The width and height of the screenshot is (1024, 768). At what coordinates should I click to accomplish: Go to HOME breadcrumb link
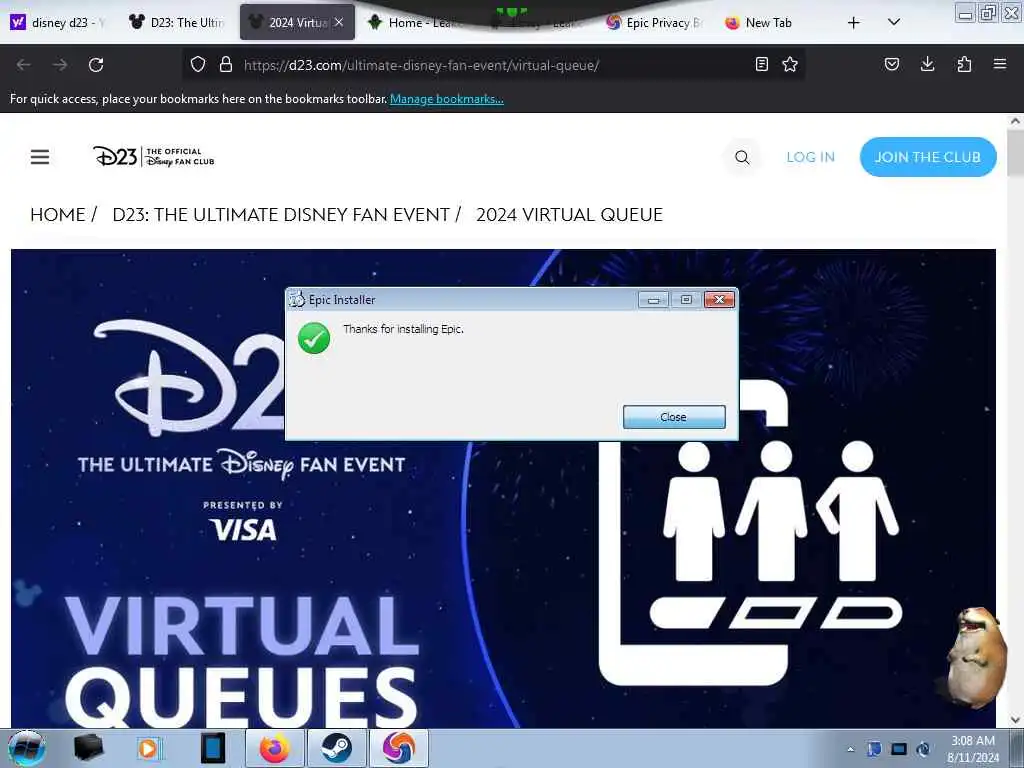point(57,215)
